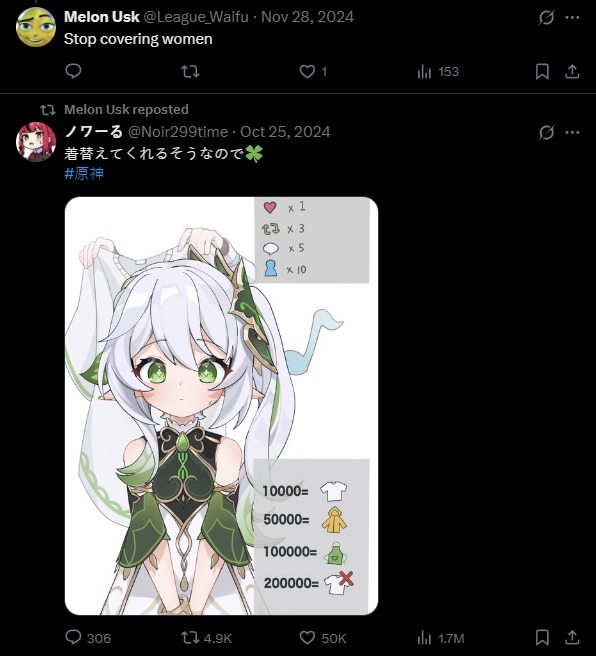Visit the @Noir299time profile handle
The width and height of the screenshot is (596, 656).
tap(178, 132)
